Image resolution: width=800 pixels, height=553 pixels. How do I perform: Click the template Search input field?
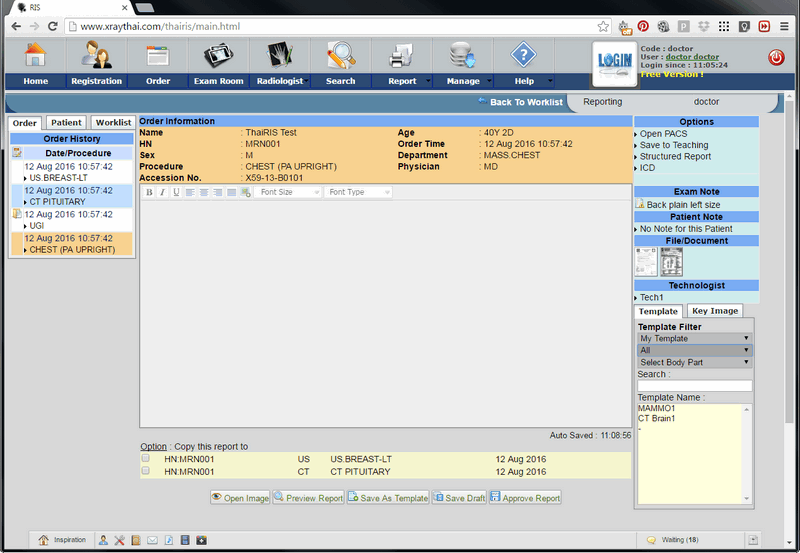click(x=694, y=385)
